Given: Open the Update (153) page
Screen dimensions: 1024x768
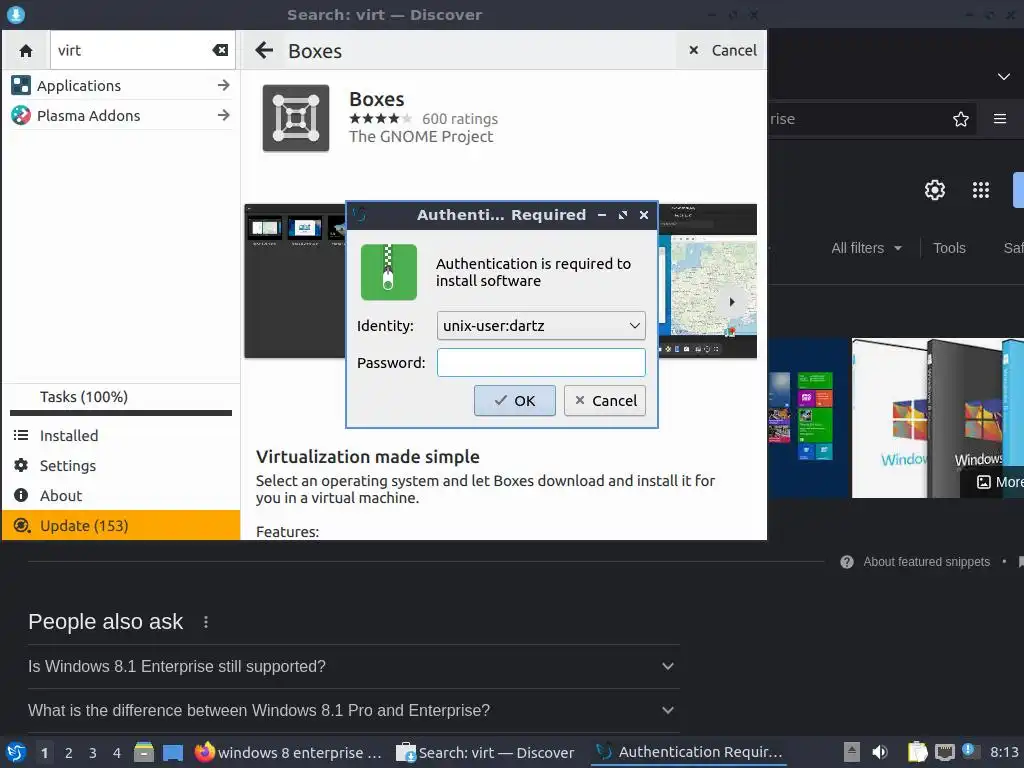Looking at the screenshot, I should [121, 526].
